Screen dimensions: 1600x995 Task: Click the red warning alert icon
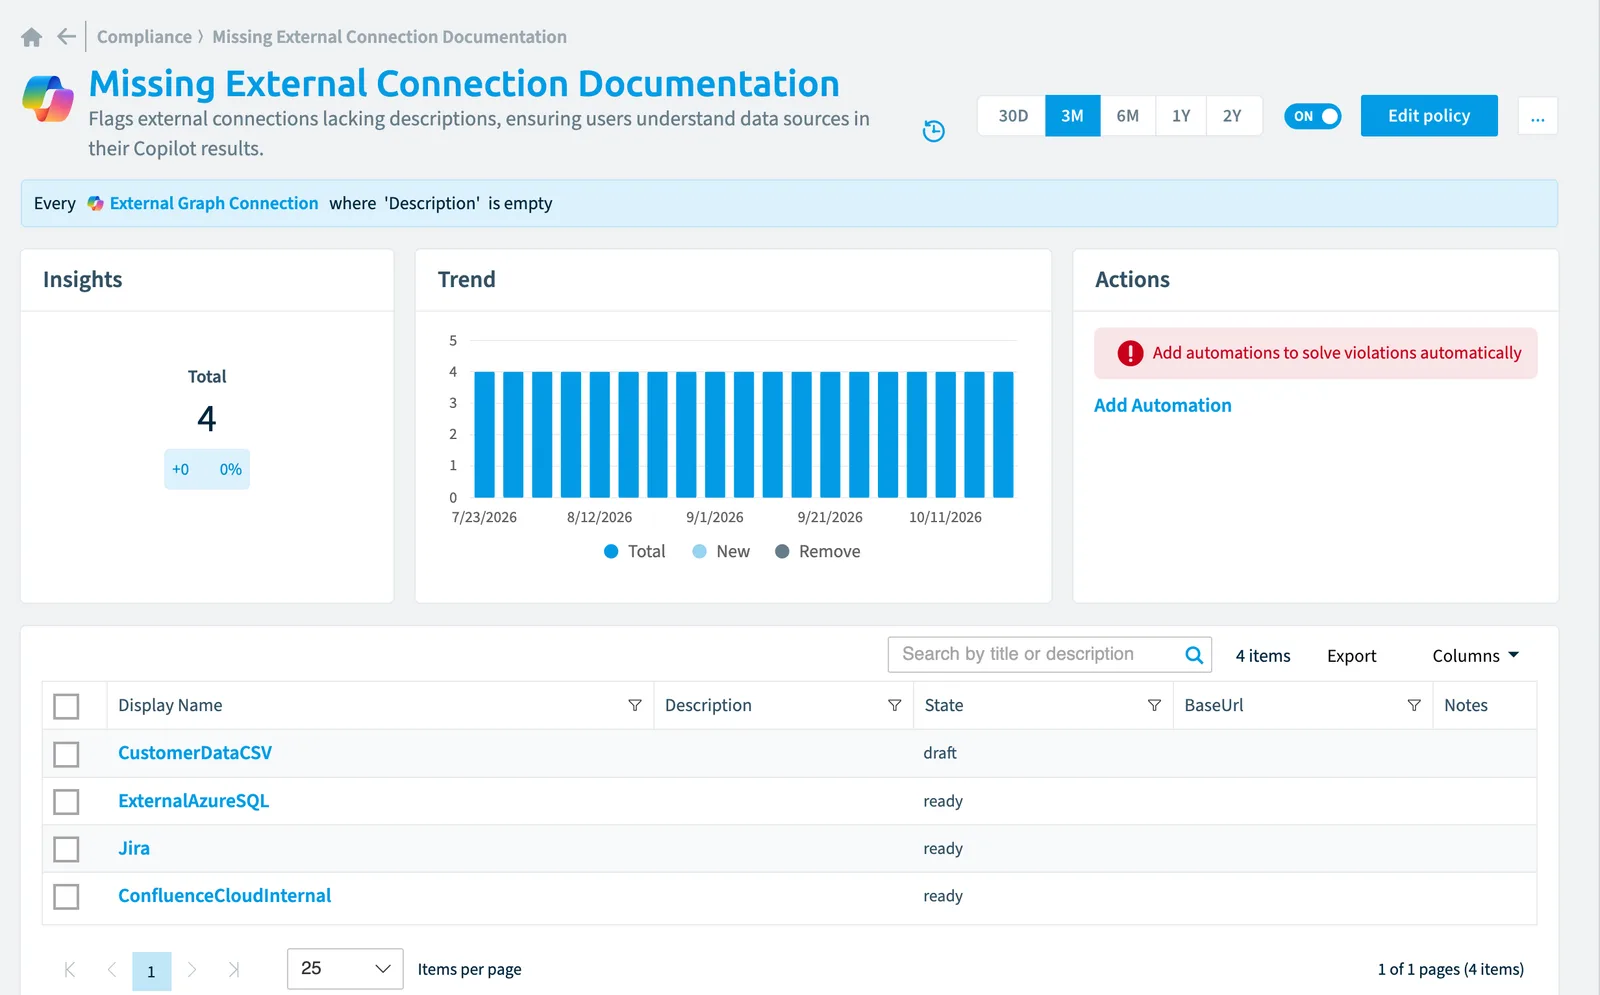[x=1130, y=353]
